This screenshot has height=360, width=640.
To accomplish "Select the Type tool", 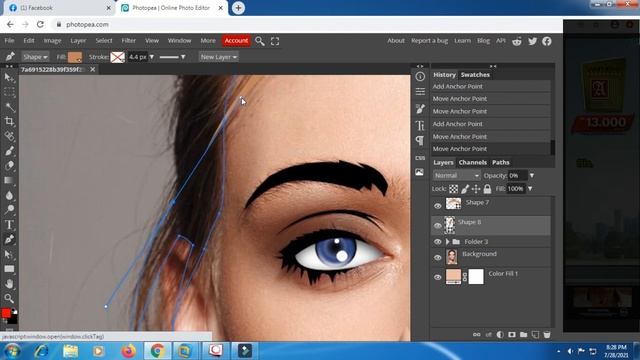I will pyautogui.click(x=9, y=224).
